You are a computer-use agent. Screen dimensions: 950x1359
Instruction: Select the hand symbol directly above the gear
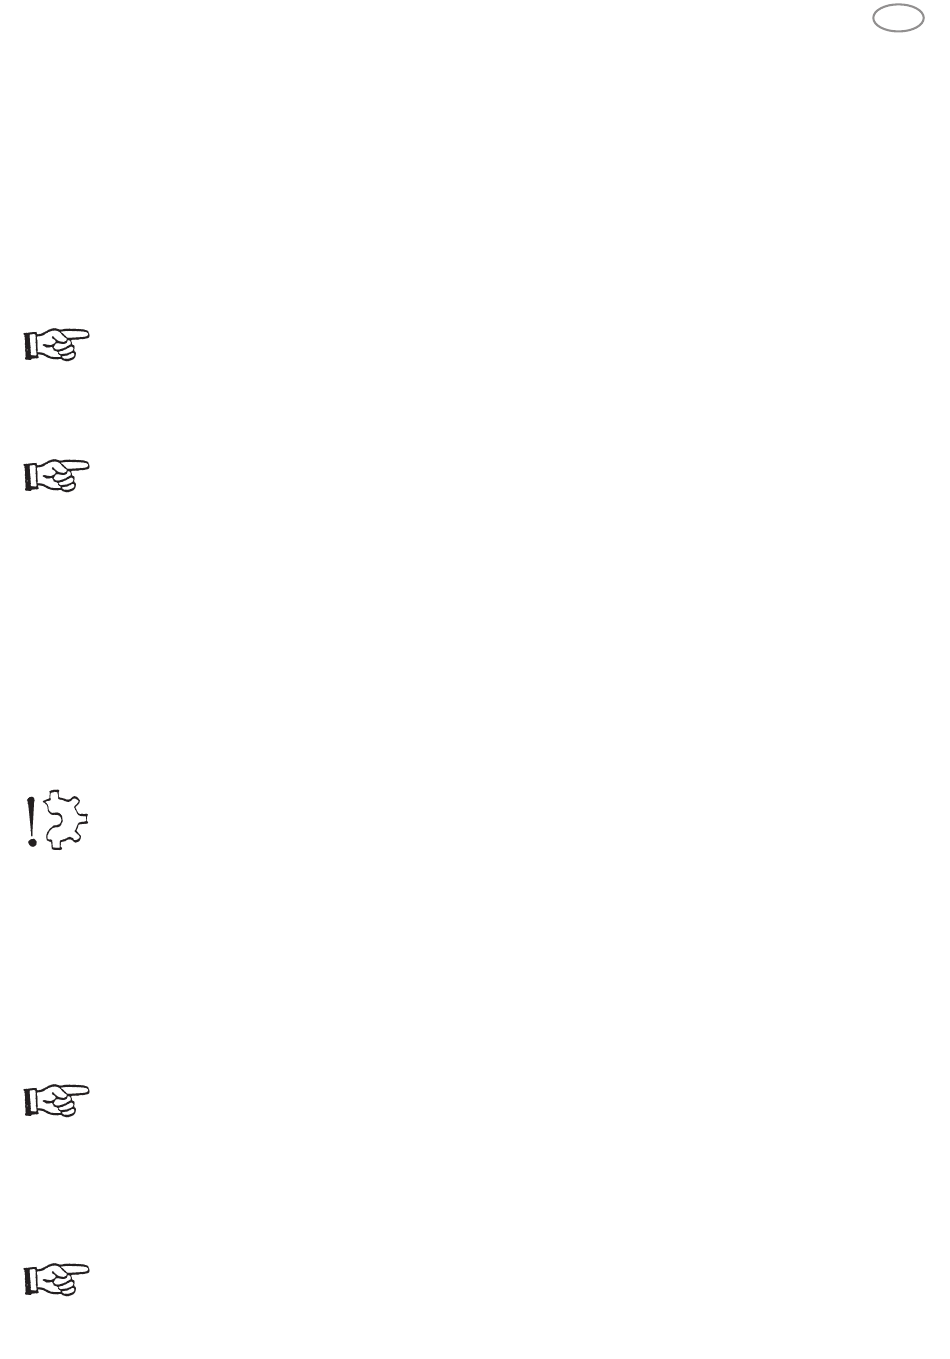coord(56,476)
